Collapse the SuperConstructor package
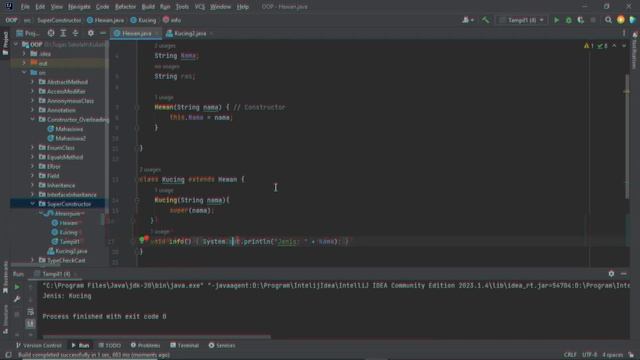640x360 pixels. [32, 204]
